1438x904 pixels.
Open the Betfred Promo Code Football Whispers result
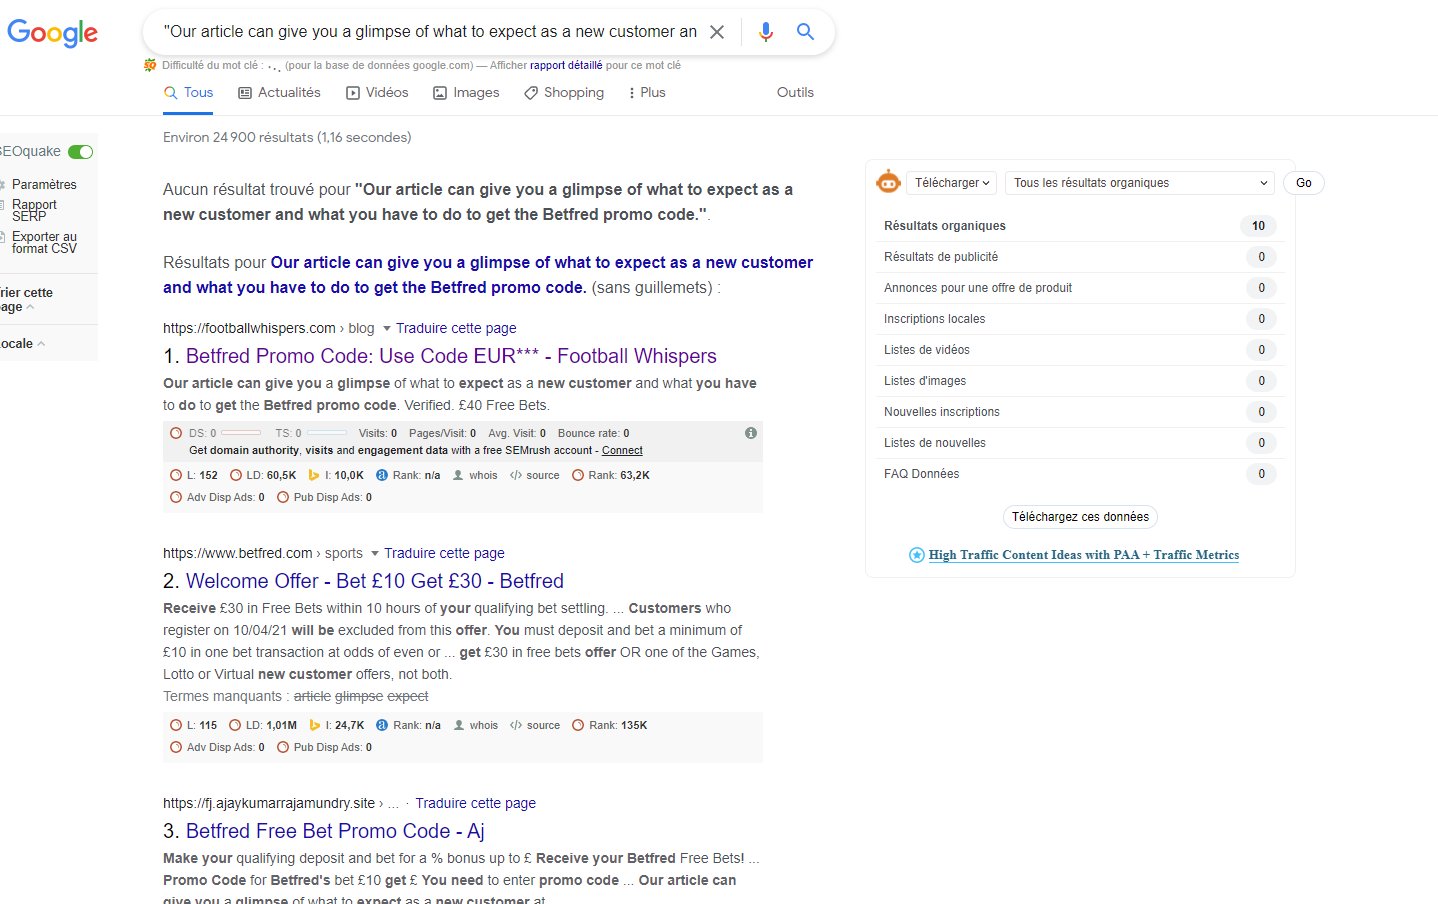pos(451,356)
